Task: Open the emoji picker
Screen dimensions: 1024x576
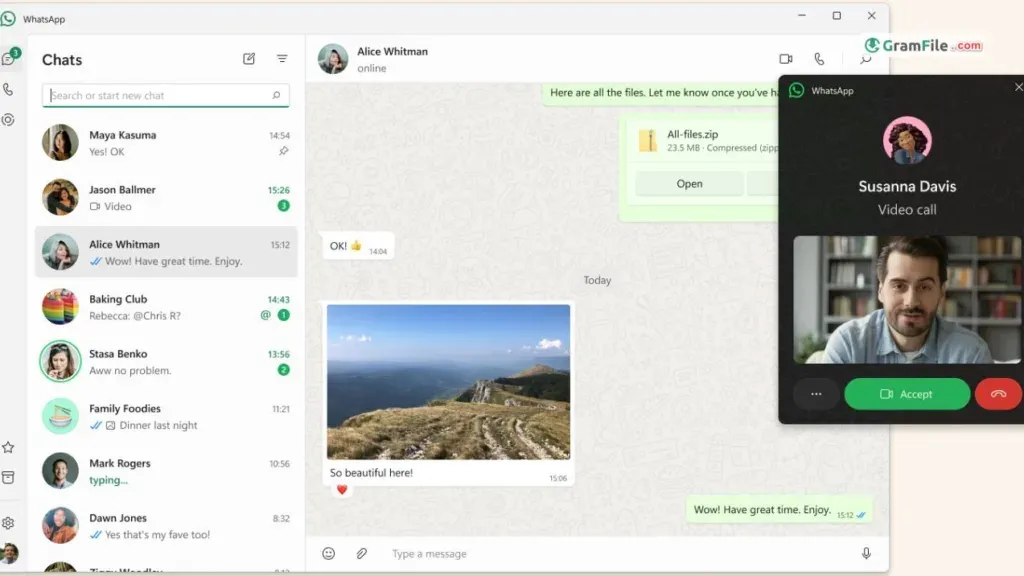Action: (328, 554)
